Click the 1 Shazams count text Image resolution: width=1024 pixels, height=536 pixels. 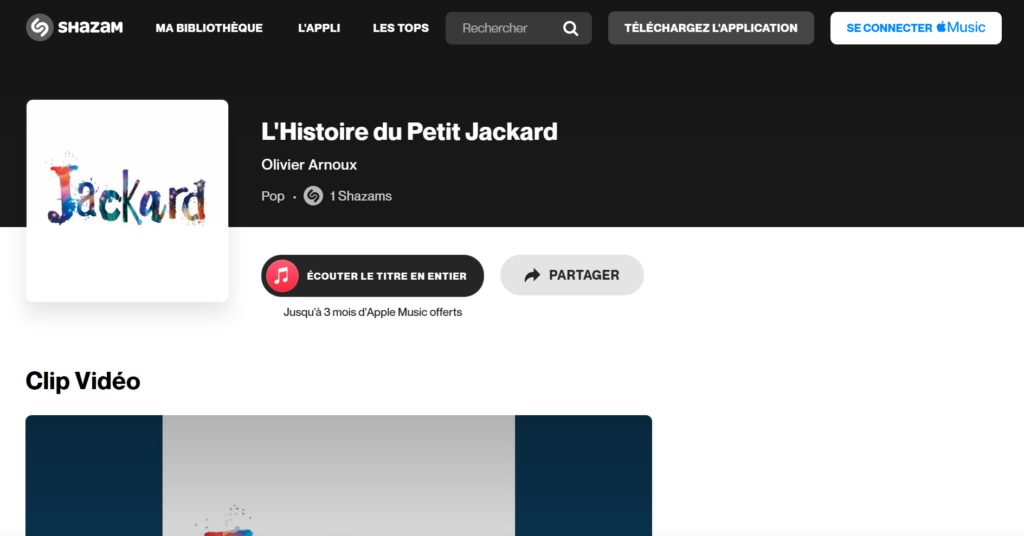(x=360, y=196)
